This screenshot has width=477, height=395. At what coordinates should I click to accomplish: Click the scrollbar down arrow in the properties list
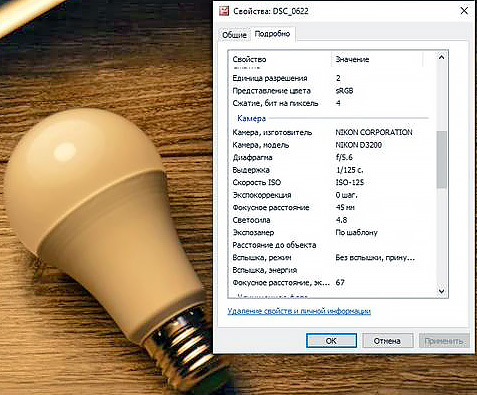point(441,291)
